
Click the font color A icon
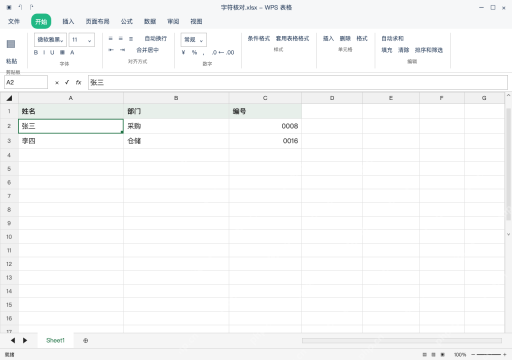(72, 52)
